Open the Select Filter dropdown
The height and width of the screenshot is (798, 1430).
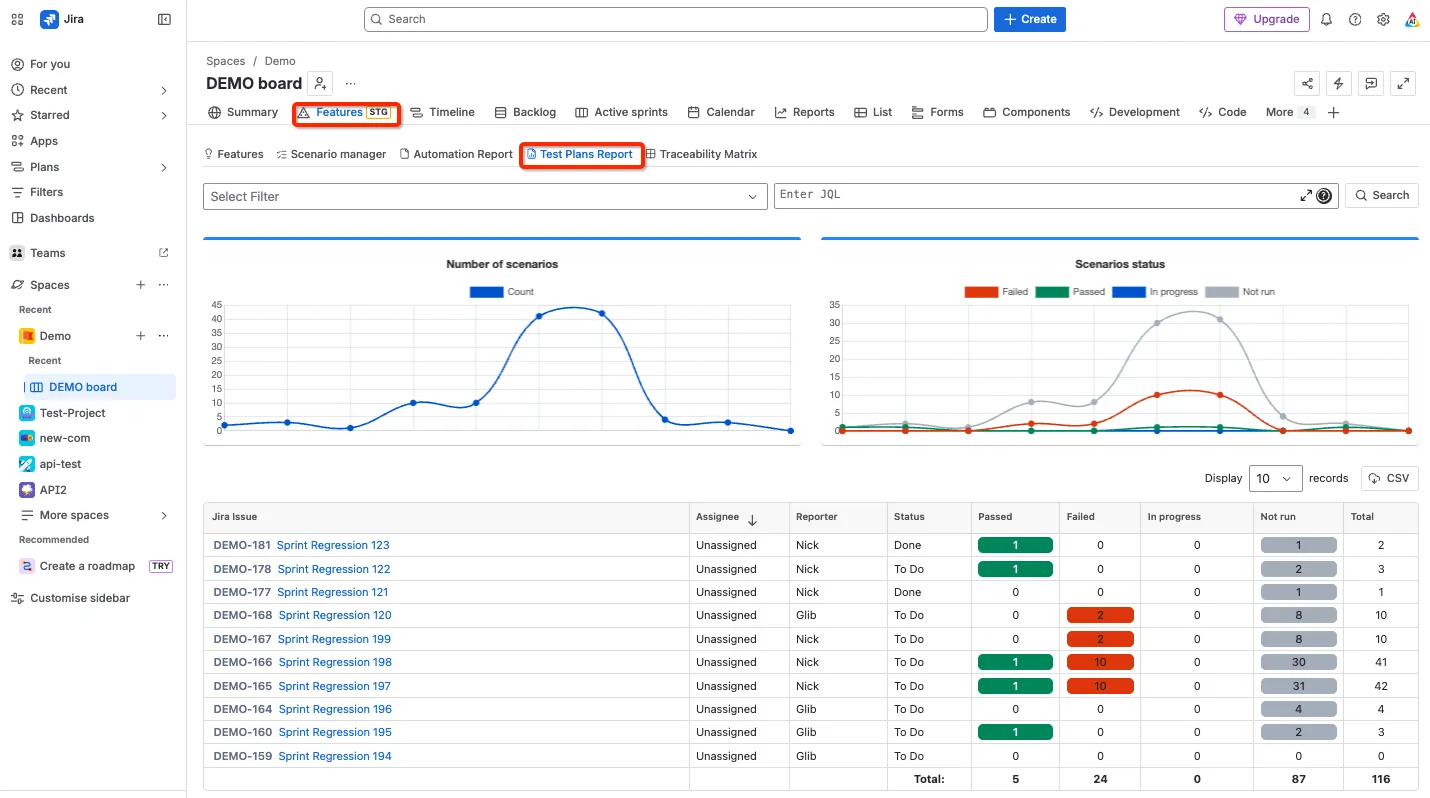pos(485,197)
